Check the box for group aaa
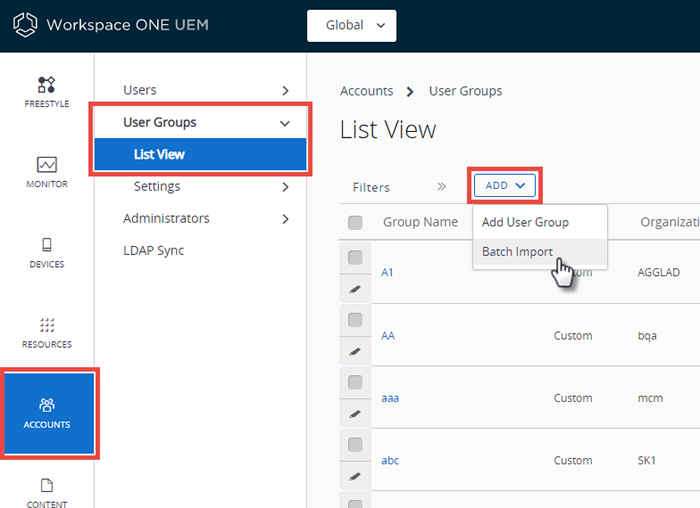The height and width of the screenshot is (508, 700). point(355,382)
